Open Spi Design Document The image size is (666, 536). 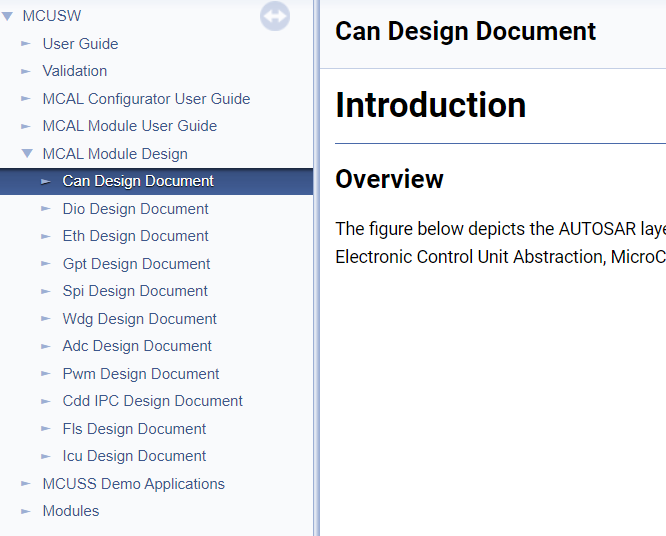tap(135, 291)
